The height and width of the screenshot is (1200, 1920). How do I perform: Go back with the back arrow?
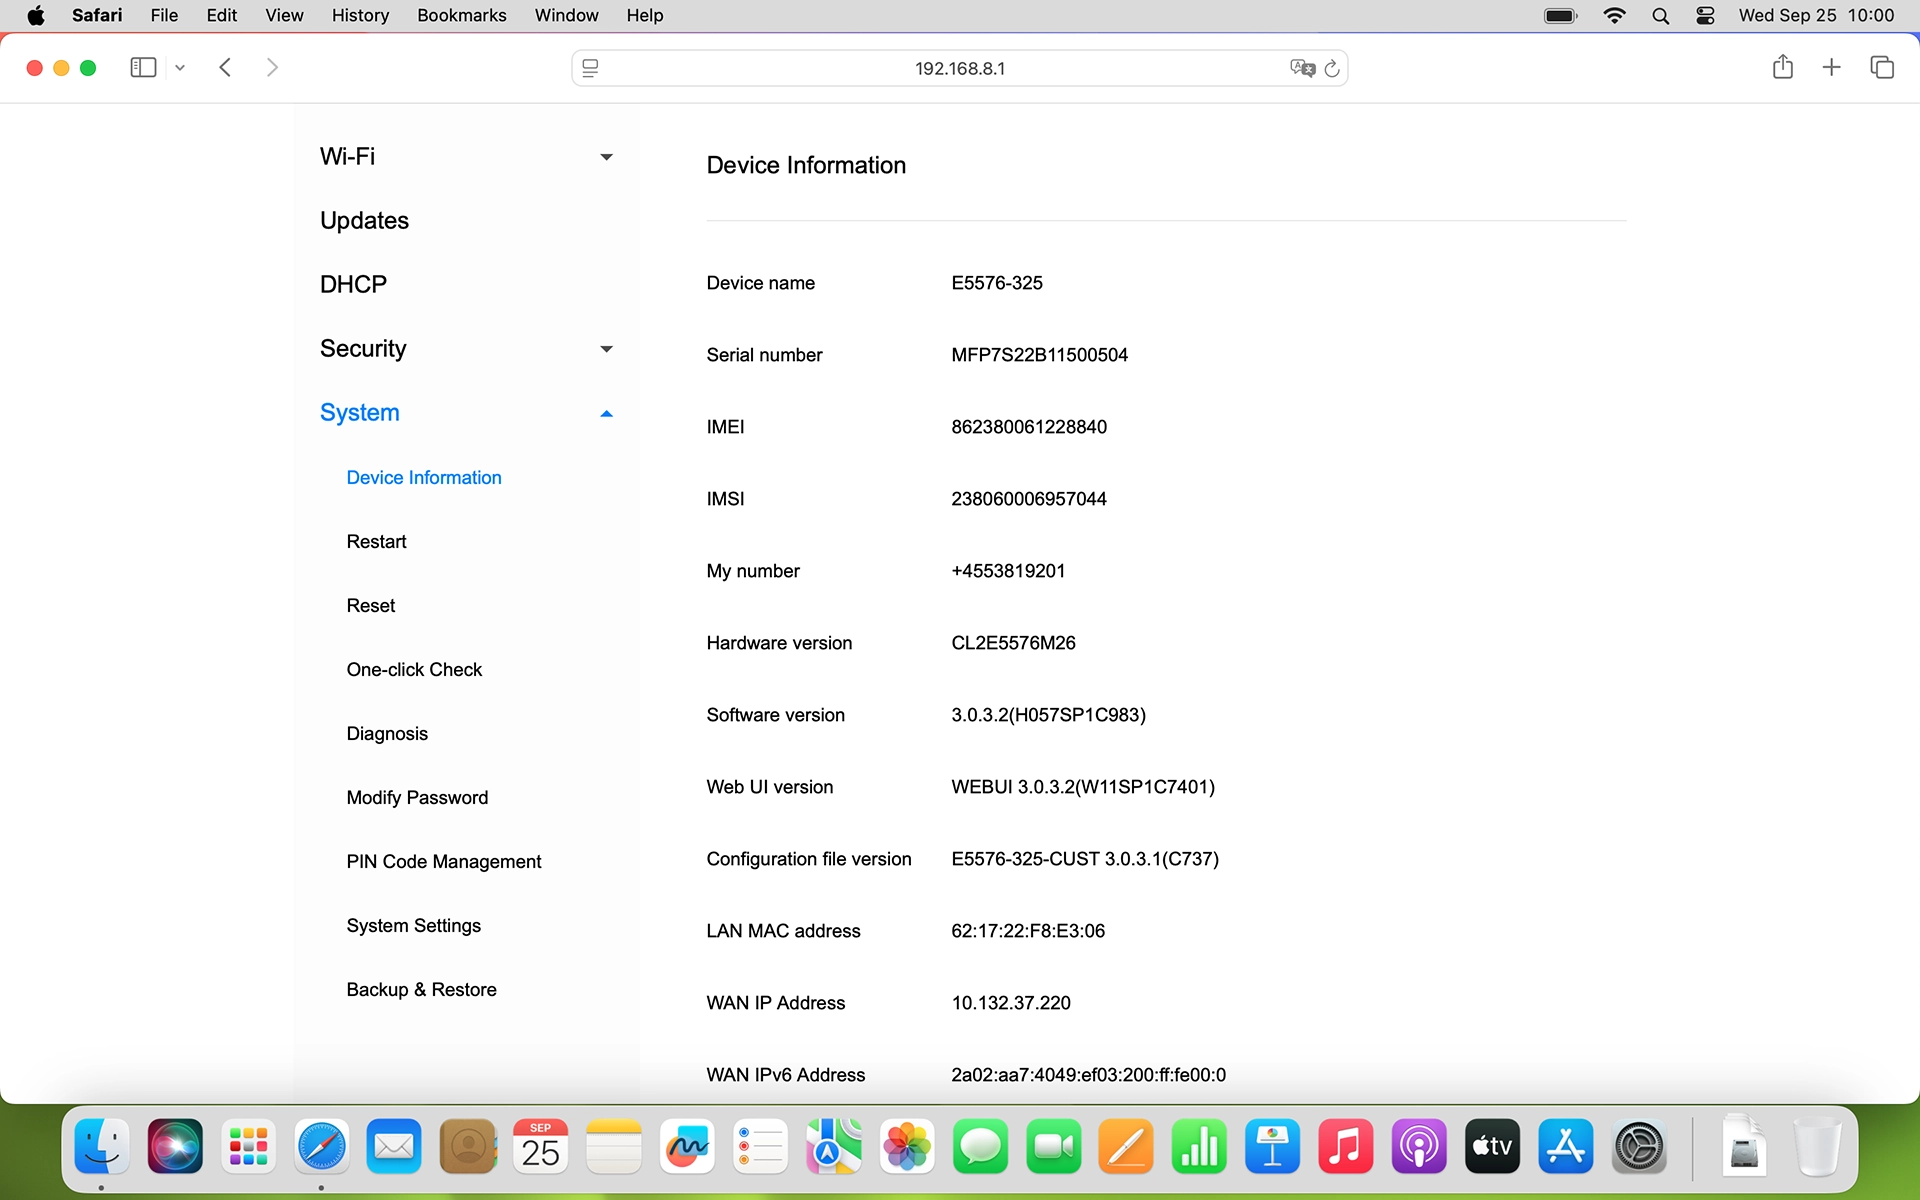[x=226, y=67]
